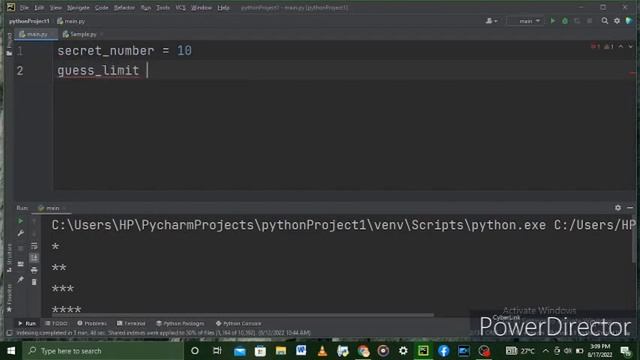Click the Windows Start button
The height and width of the screenshot is (360, 640).
click(11, 351)
